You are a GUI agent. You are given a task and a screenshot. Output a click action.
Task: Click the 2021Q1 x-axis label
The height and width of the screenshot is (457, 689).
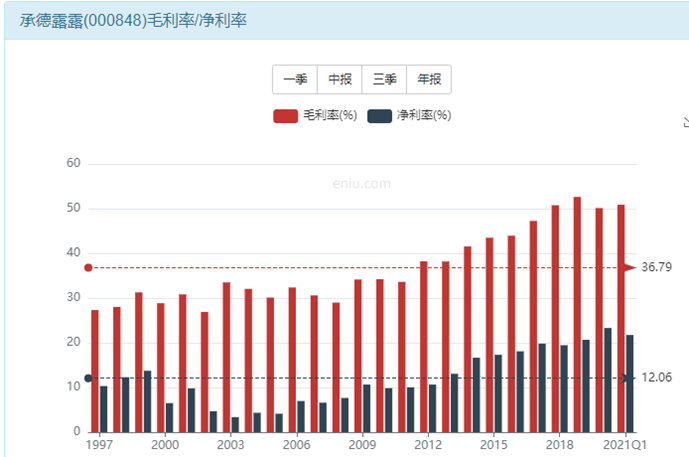tap(625, 445)
